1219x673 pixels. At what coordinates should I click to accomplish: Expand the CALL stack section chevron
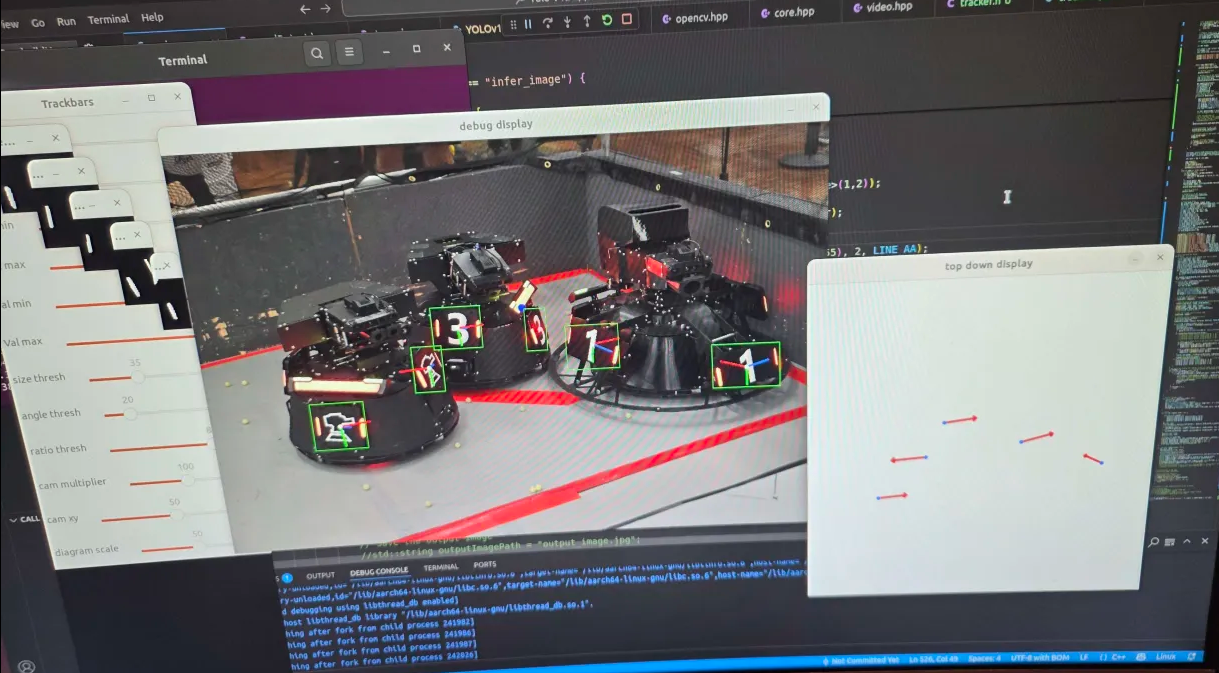coord(13,520)
